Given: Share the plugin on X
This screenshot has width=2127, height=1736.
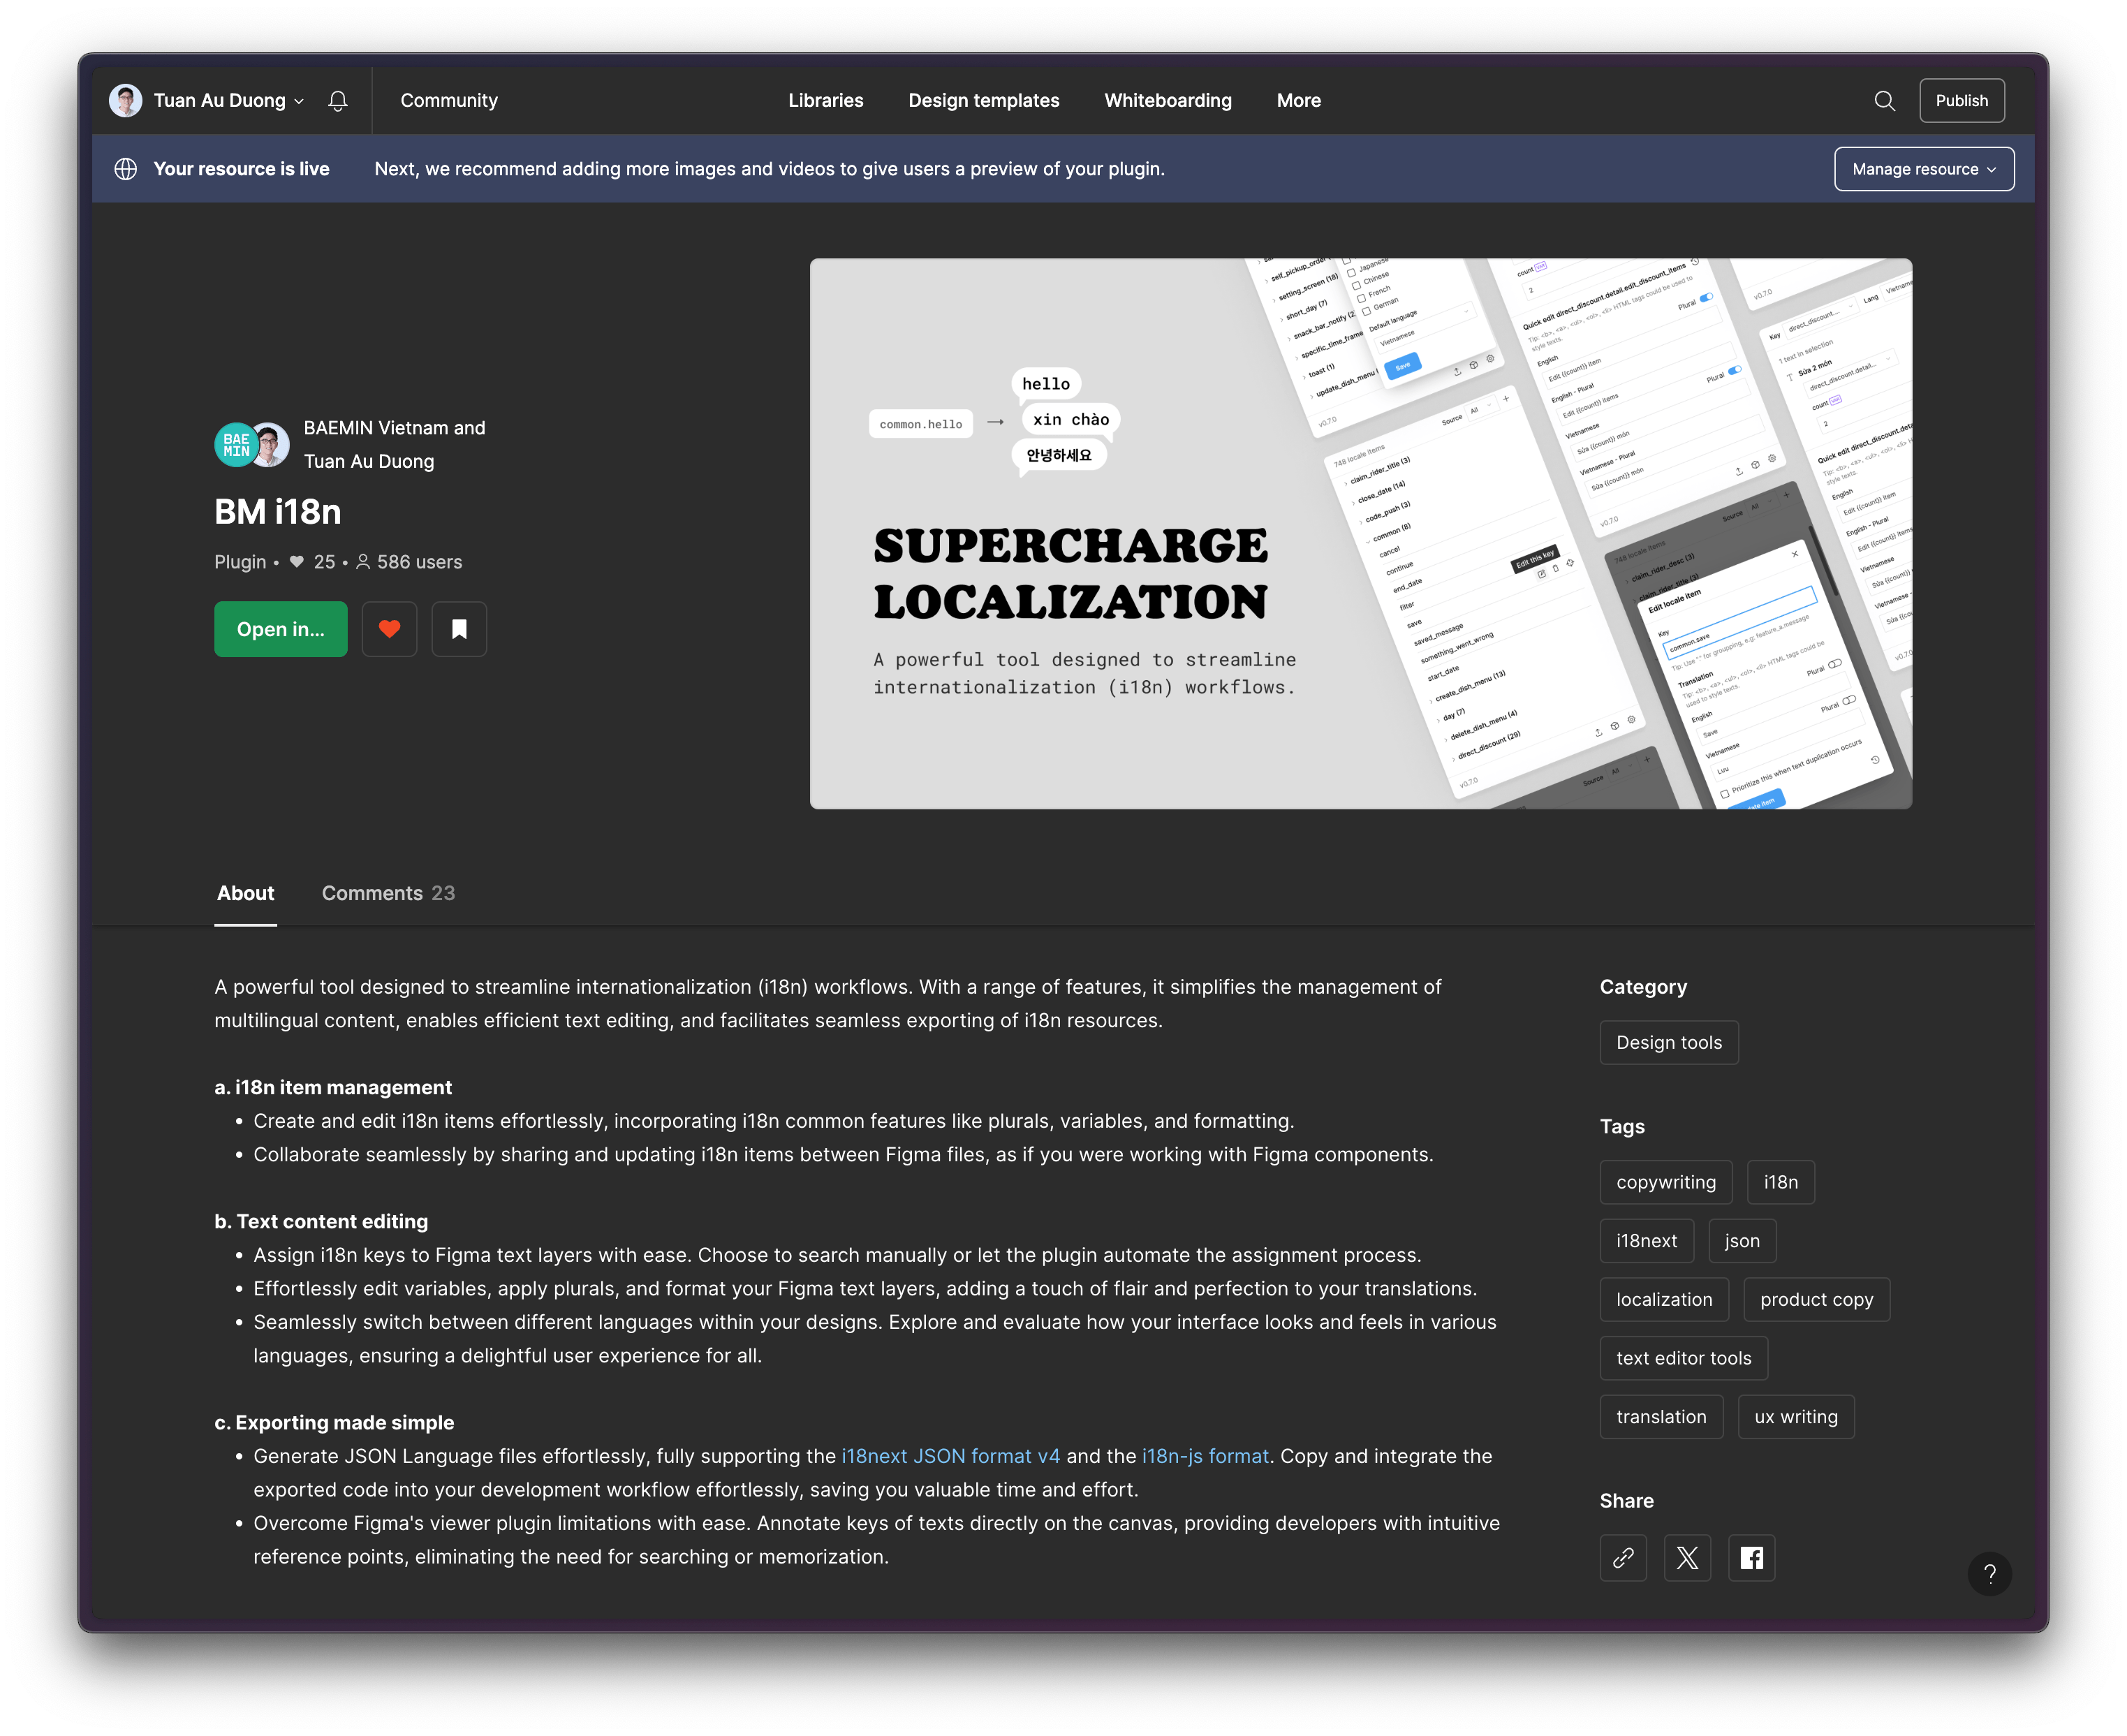Looking at the screenshot, I should pyautogui.click(x=1687, y=1558).
